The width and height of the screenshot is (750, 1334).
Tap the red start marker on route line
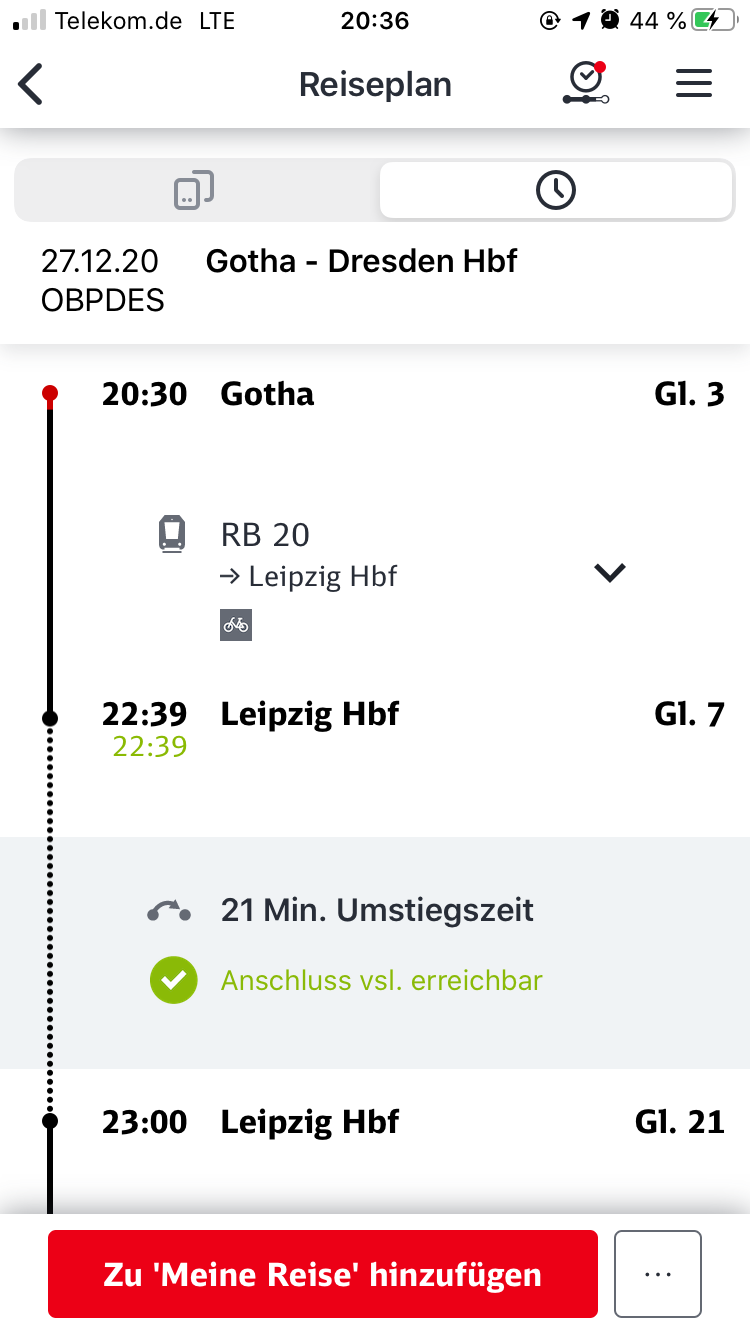(50, 394)
